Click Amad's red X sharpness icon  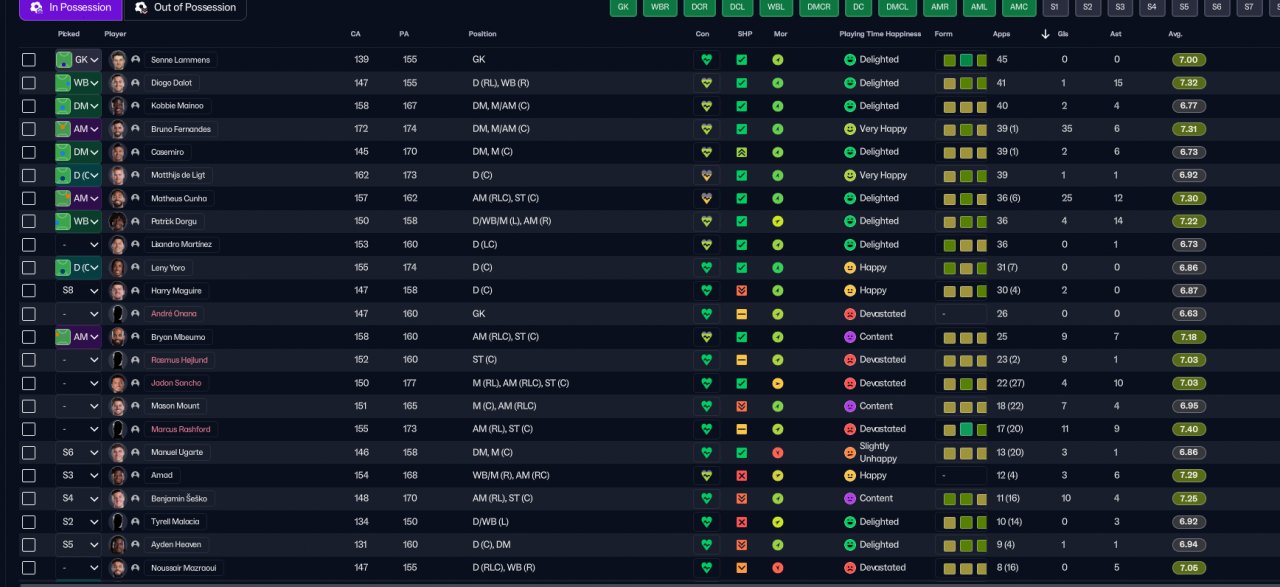pos(741,476)
